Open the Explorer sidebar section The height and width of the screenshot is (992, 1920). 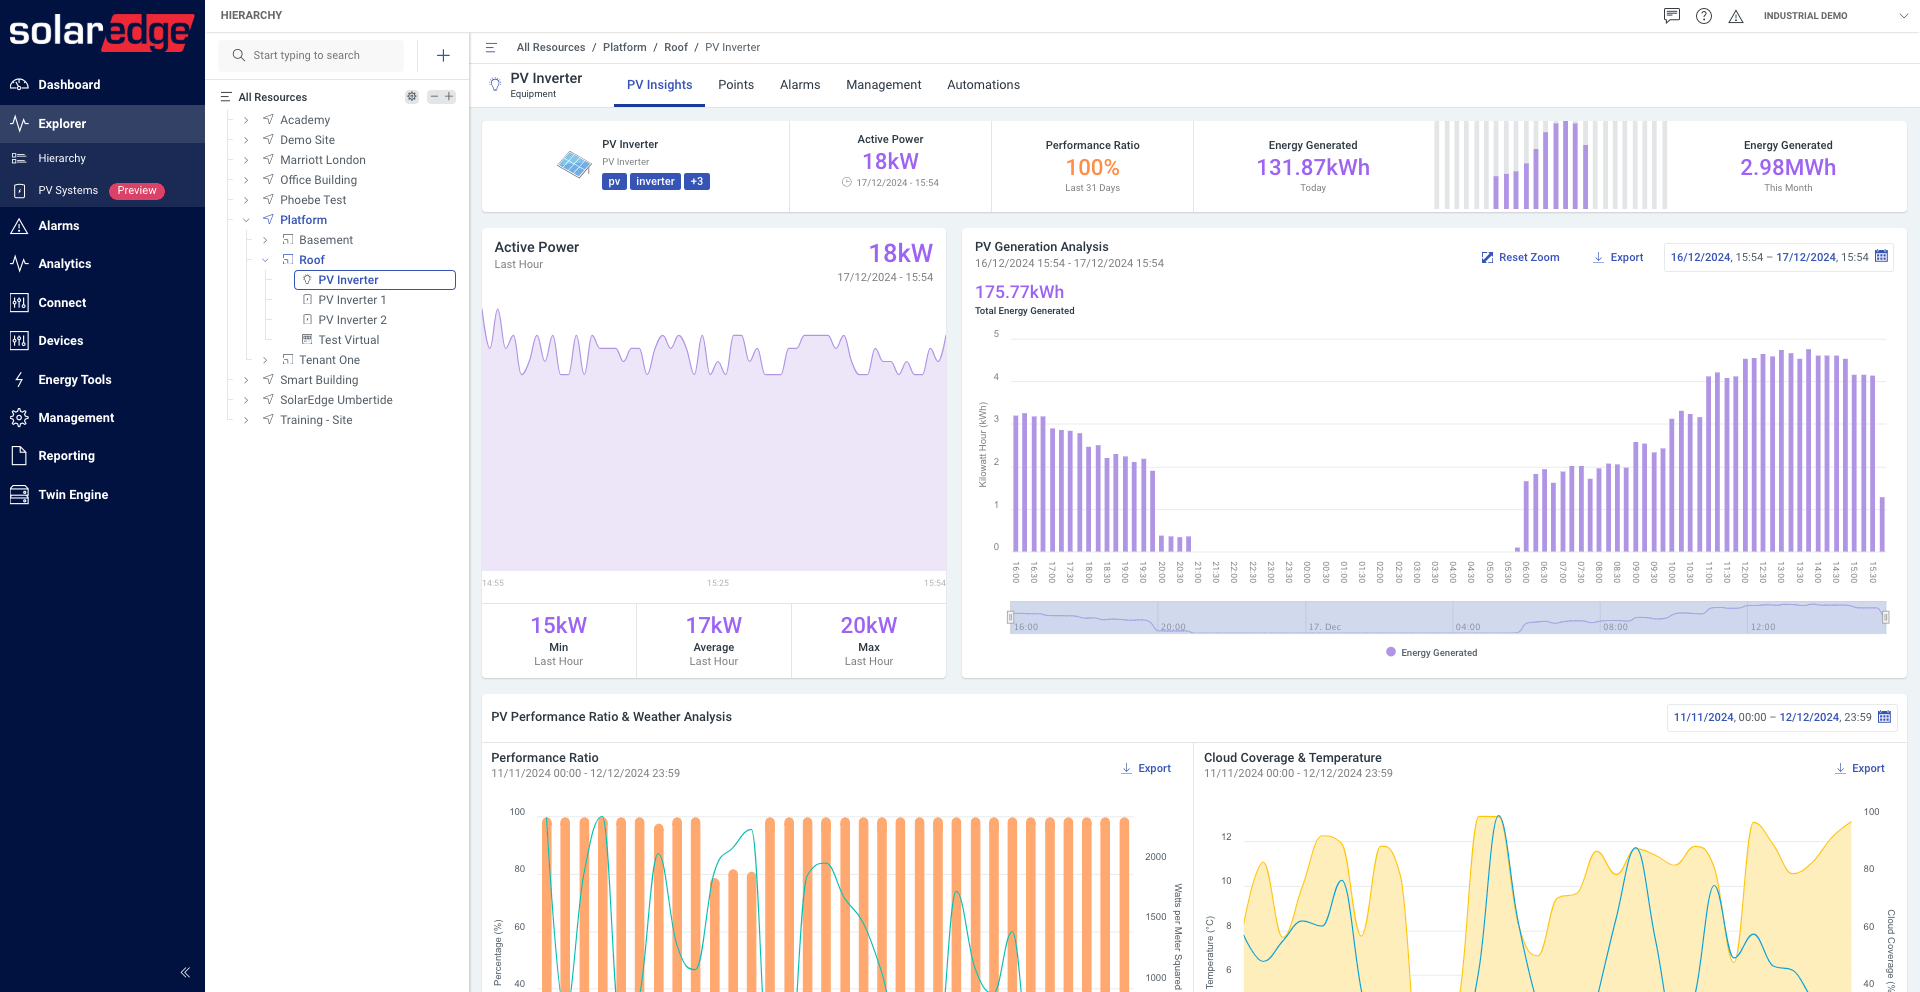coord(102,124)
